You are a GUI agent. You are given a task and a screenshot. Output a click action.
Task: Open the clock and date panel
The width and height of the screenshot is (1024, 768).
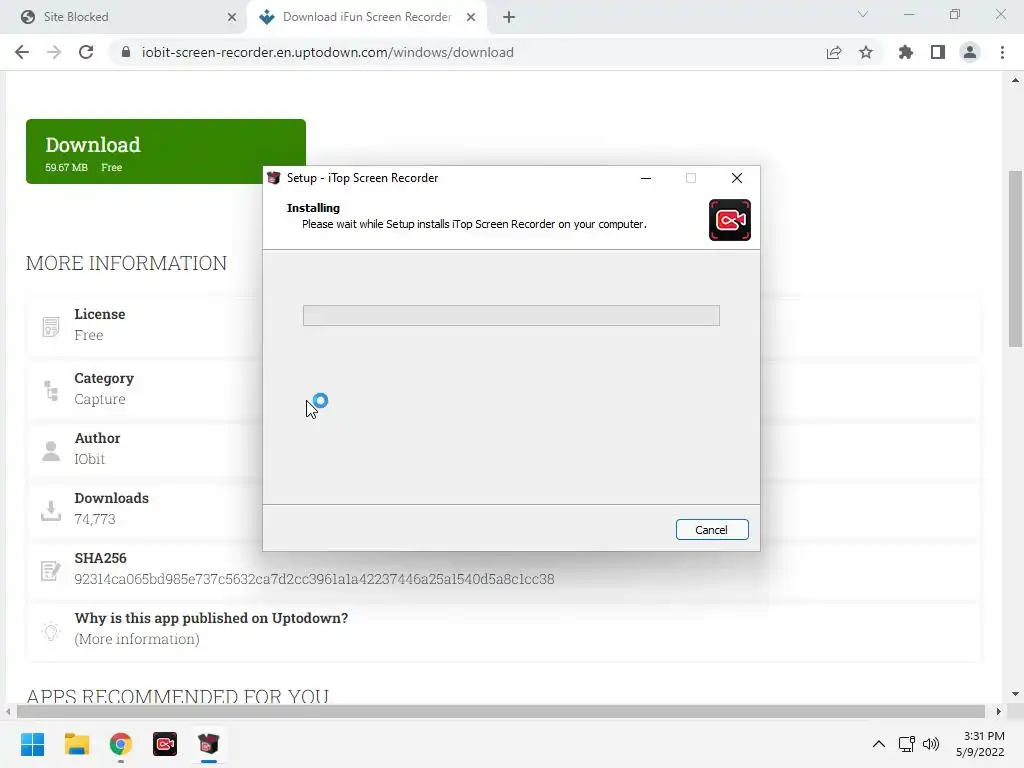coord(980,744)
